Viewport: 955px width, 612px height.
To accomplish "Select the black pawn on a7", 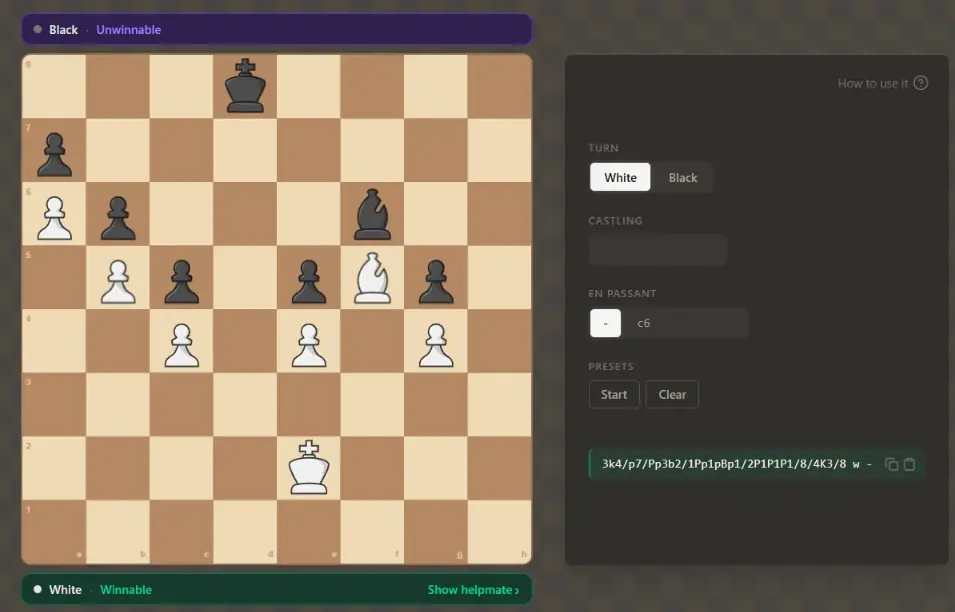I will [x=54, y=155].
